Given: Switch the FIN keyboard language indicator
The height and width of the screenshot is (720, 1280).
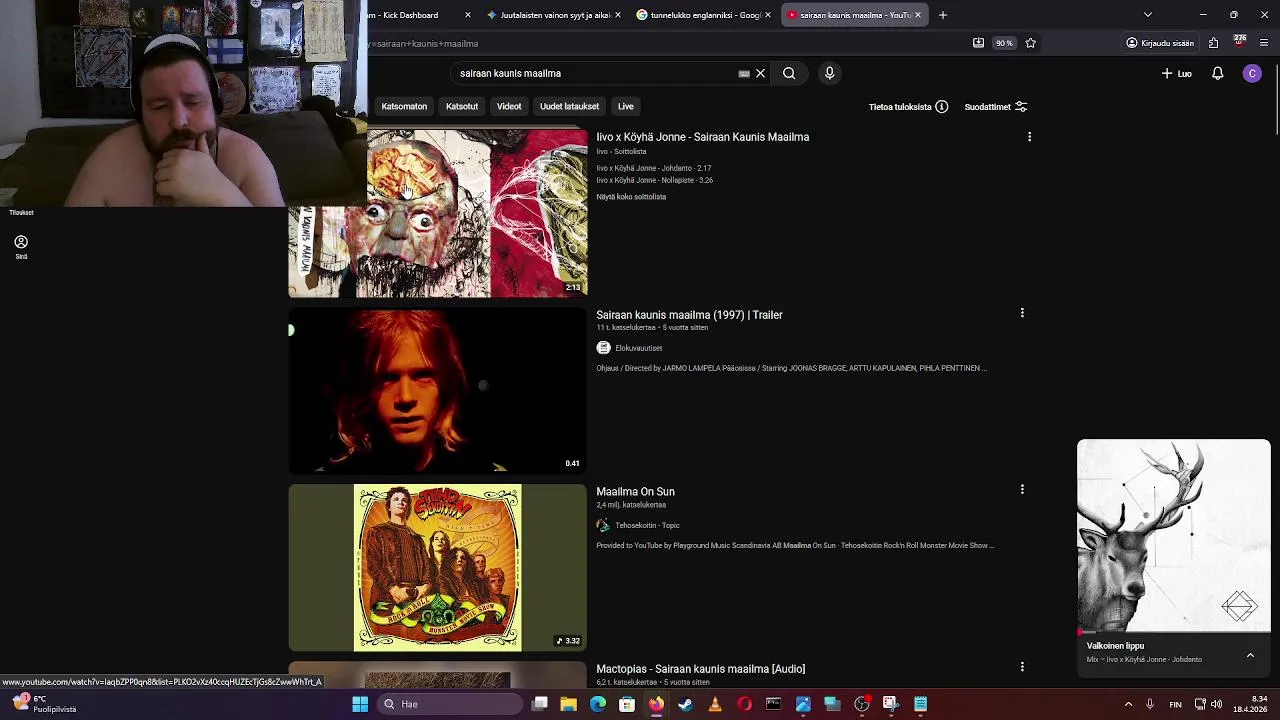Looking at the screenshot, I should click(x=1175, y=704).
